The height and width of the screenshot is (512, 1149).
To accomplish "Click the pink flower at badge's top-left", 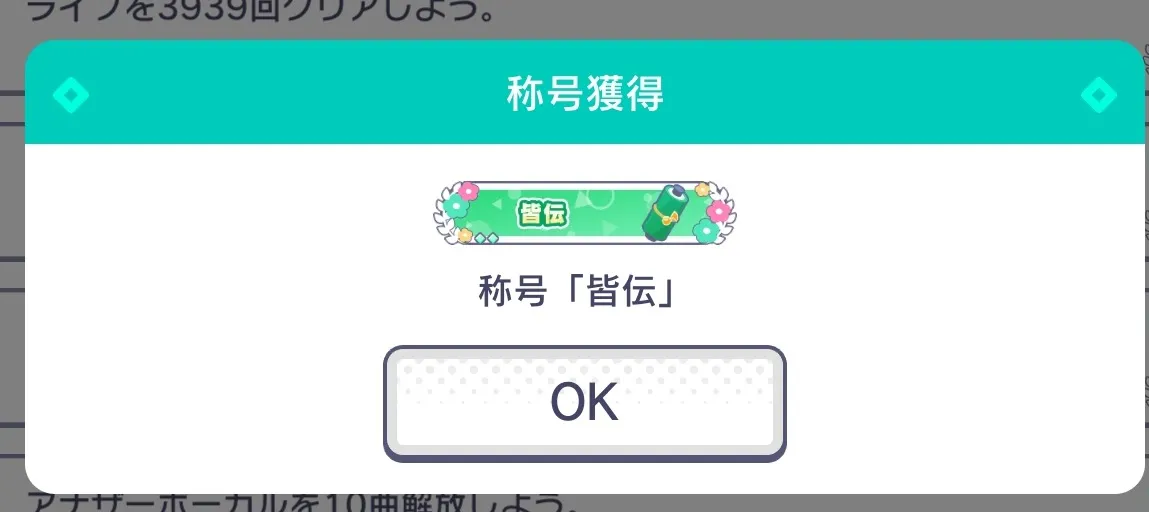I will (x=468, y=191).
